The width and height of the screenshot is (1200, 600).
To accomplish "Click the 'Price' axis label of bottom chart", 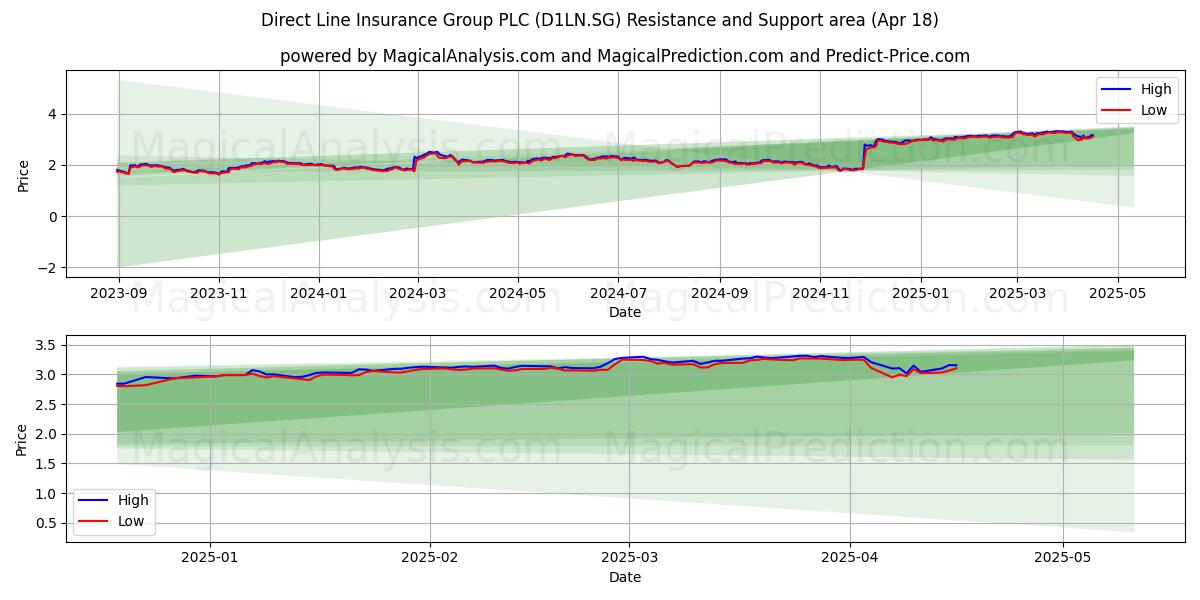I will (x=23, y=438).
